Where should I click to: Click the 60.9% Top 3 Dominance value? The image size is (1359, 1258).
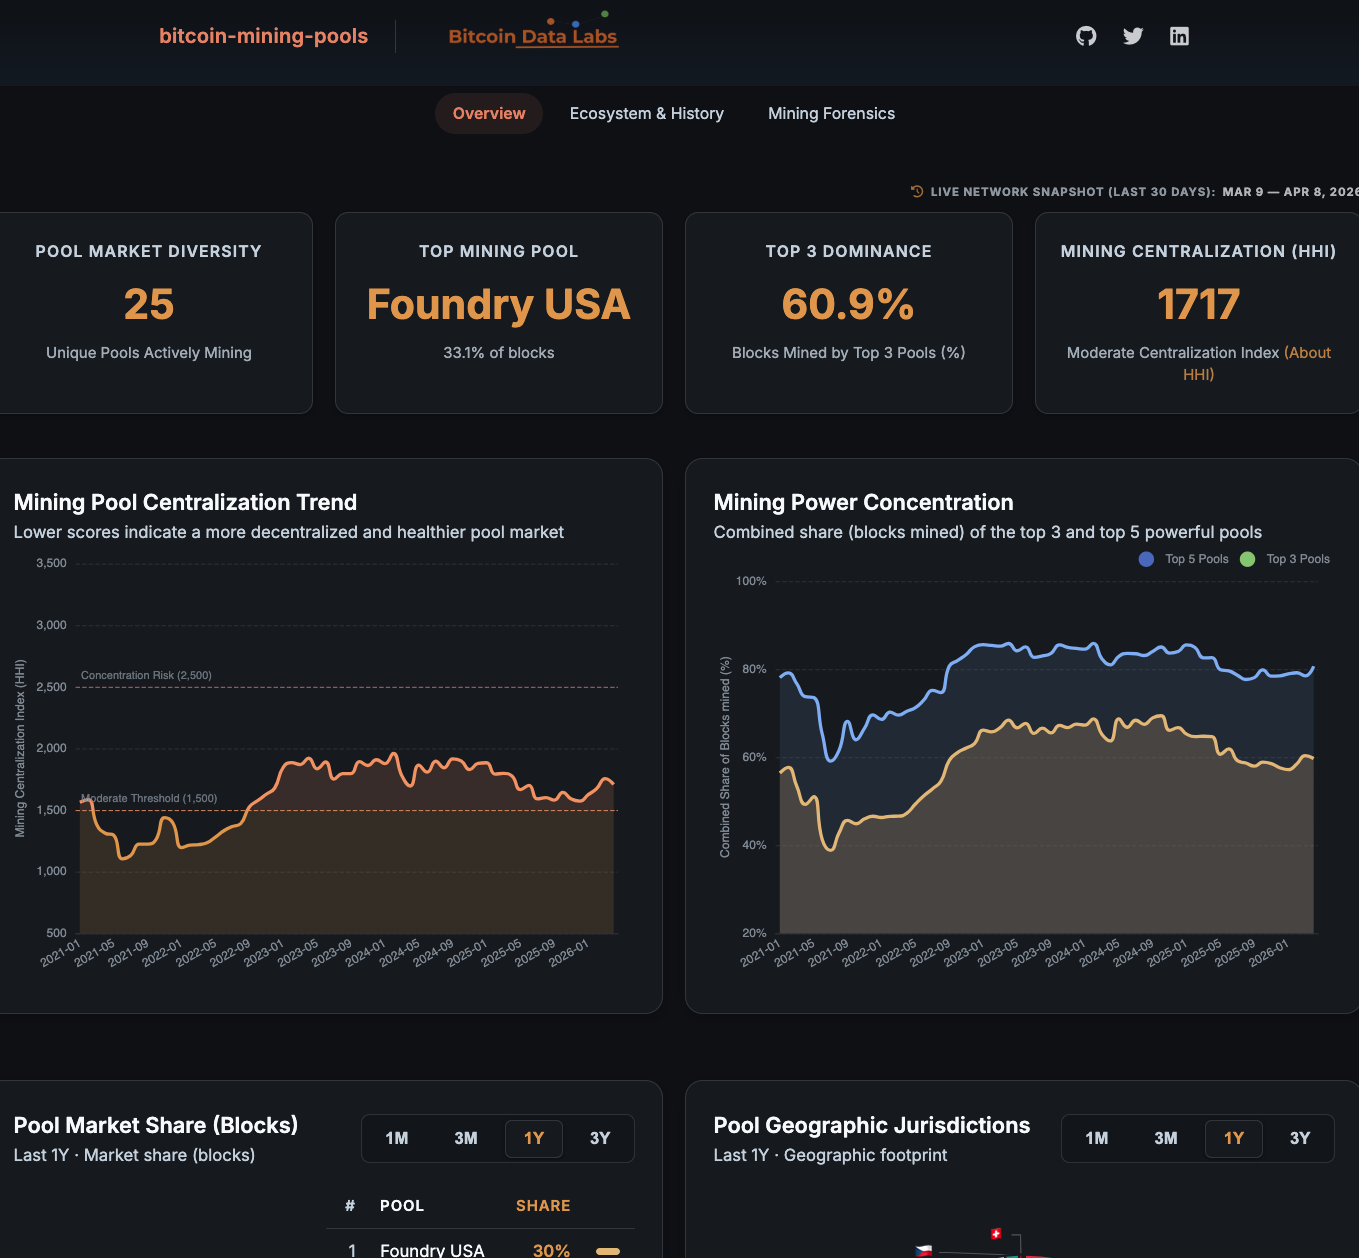848,304
